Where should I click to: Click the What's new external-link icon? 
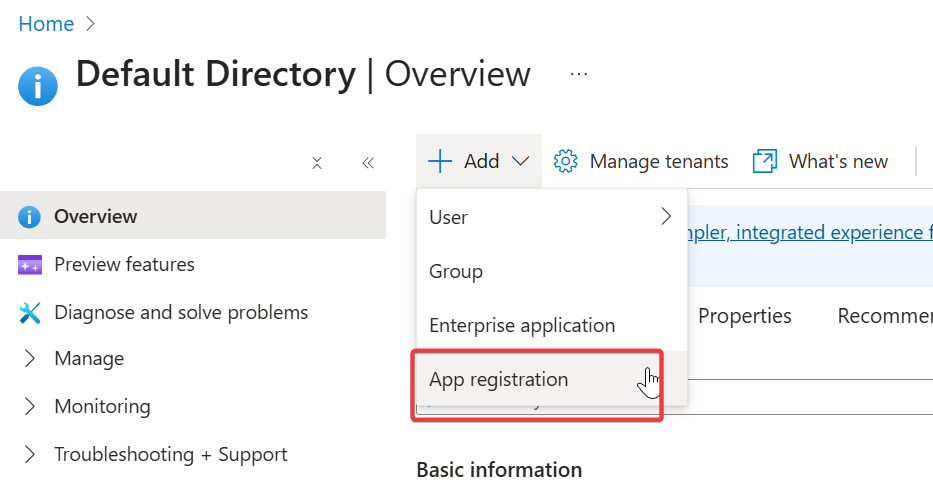(x=765, y=161)
